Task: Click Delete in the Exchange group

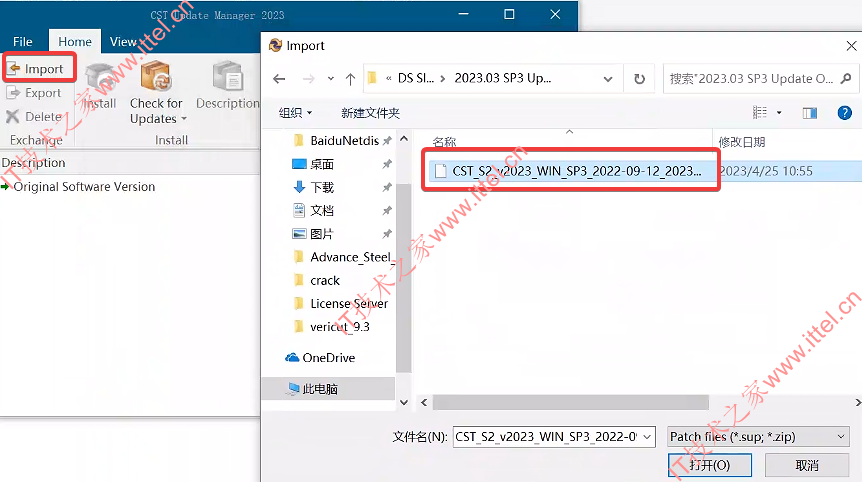Action: pos(34,117)
